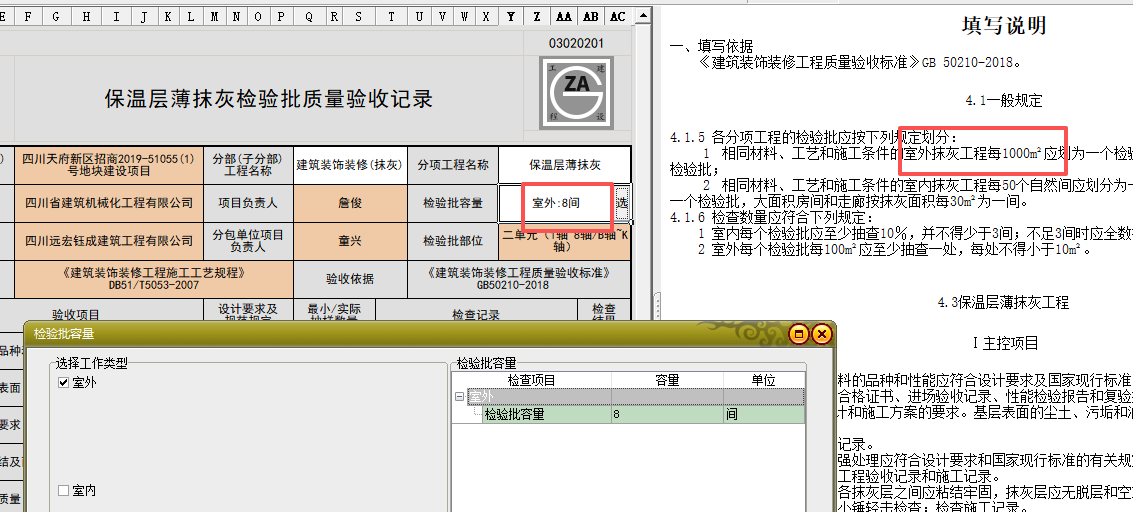Click the 4.3保温层薄抹灰工程 section heading

(1003, 303)
